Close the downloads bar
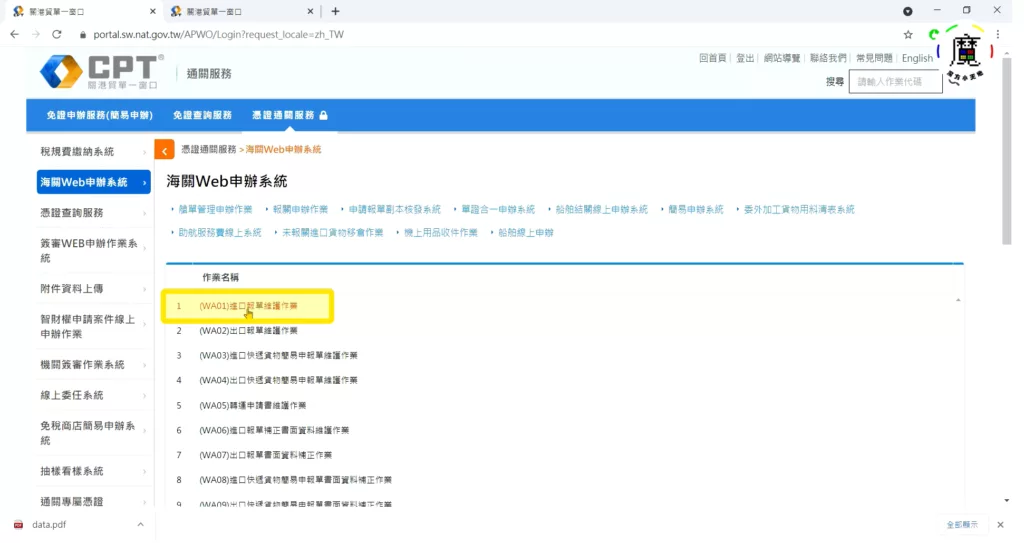The height and width of the screenshot is (543, 1024). point(1000,525)
